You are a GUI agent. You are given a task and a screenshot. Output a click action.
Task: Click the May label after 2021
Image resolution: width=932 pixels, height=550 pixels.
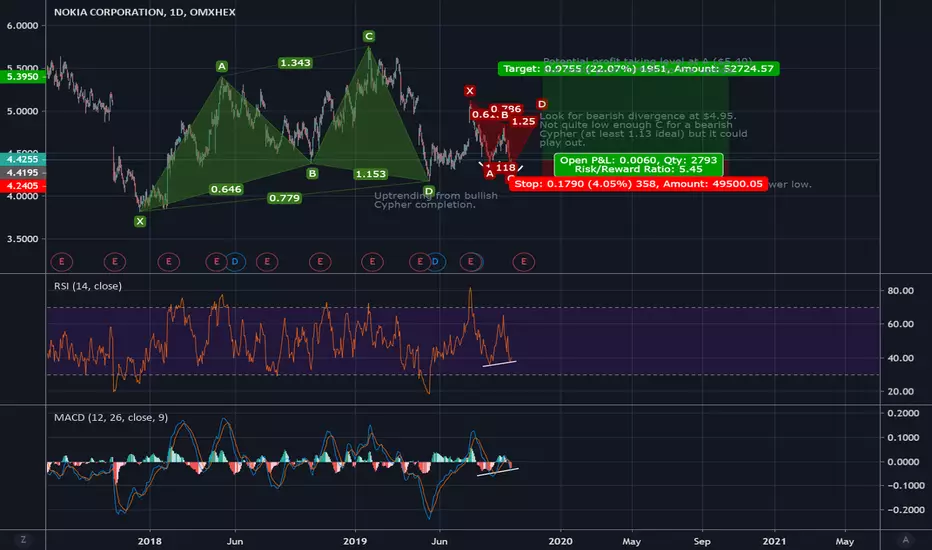point(845,541)
